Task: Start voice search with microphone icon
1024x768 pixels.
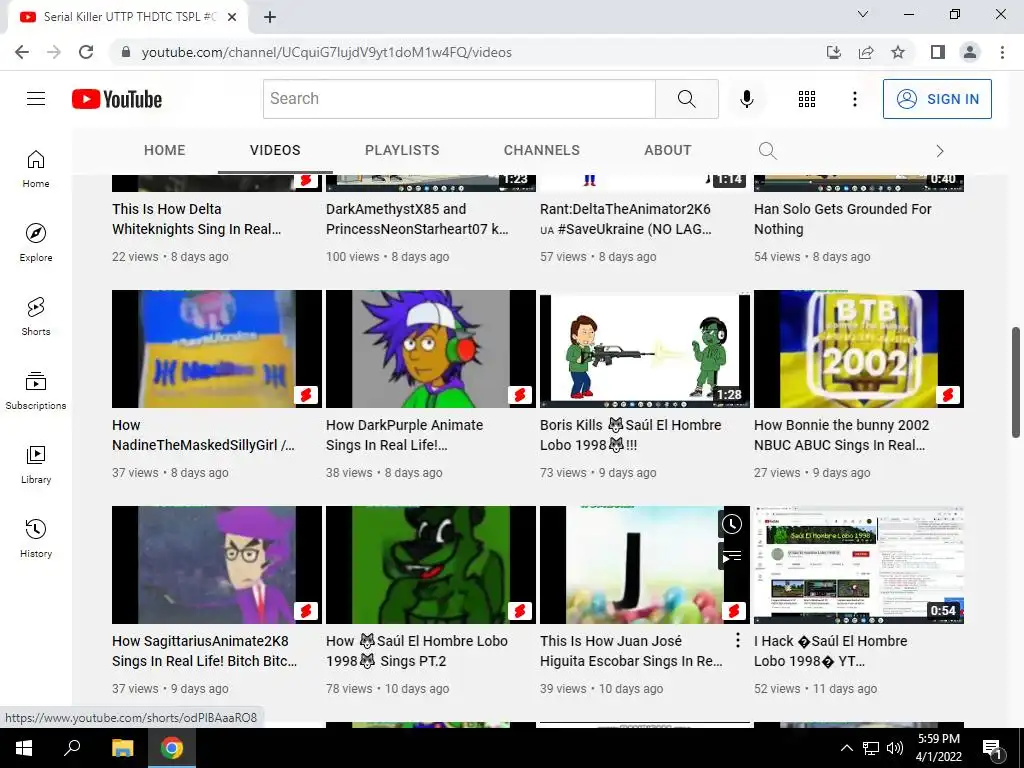Action: 746,99
